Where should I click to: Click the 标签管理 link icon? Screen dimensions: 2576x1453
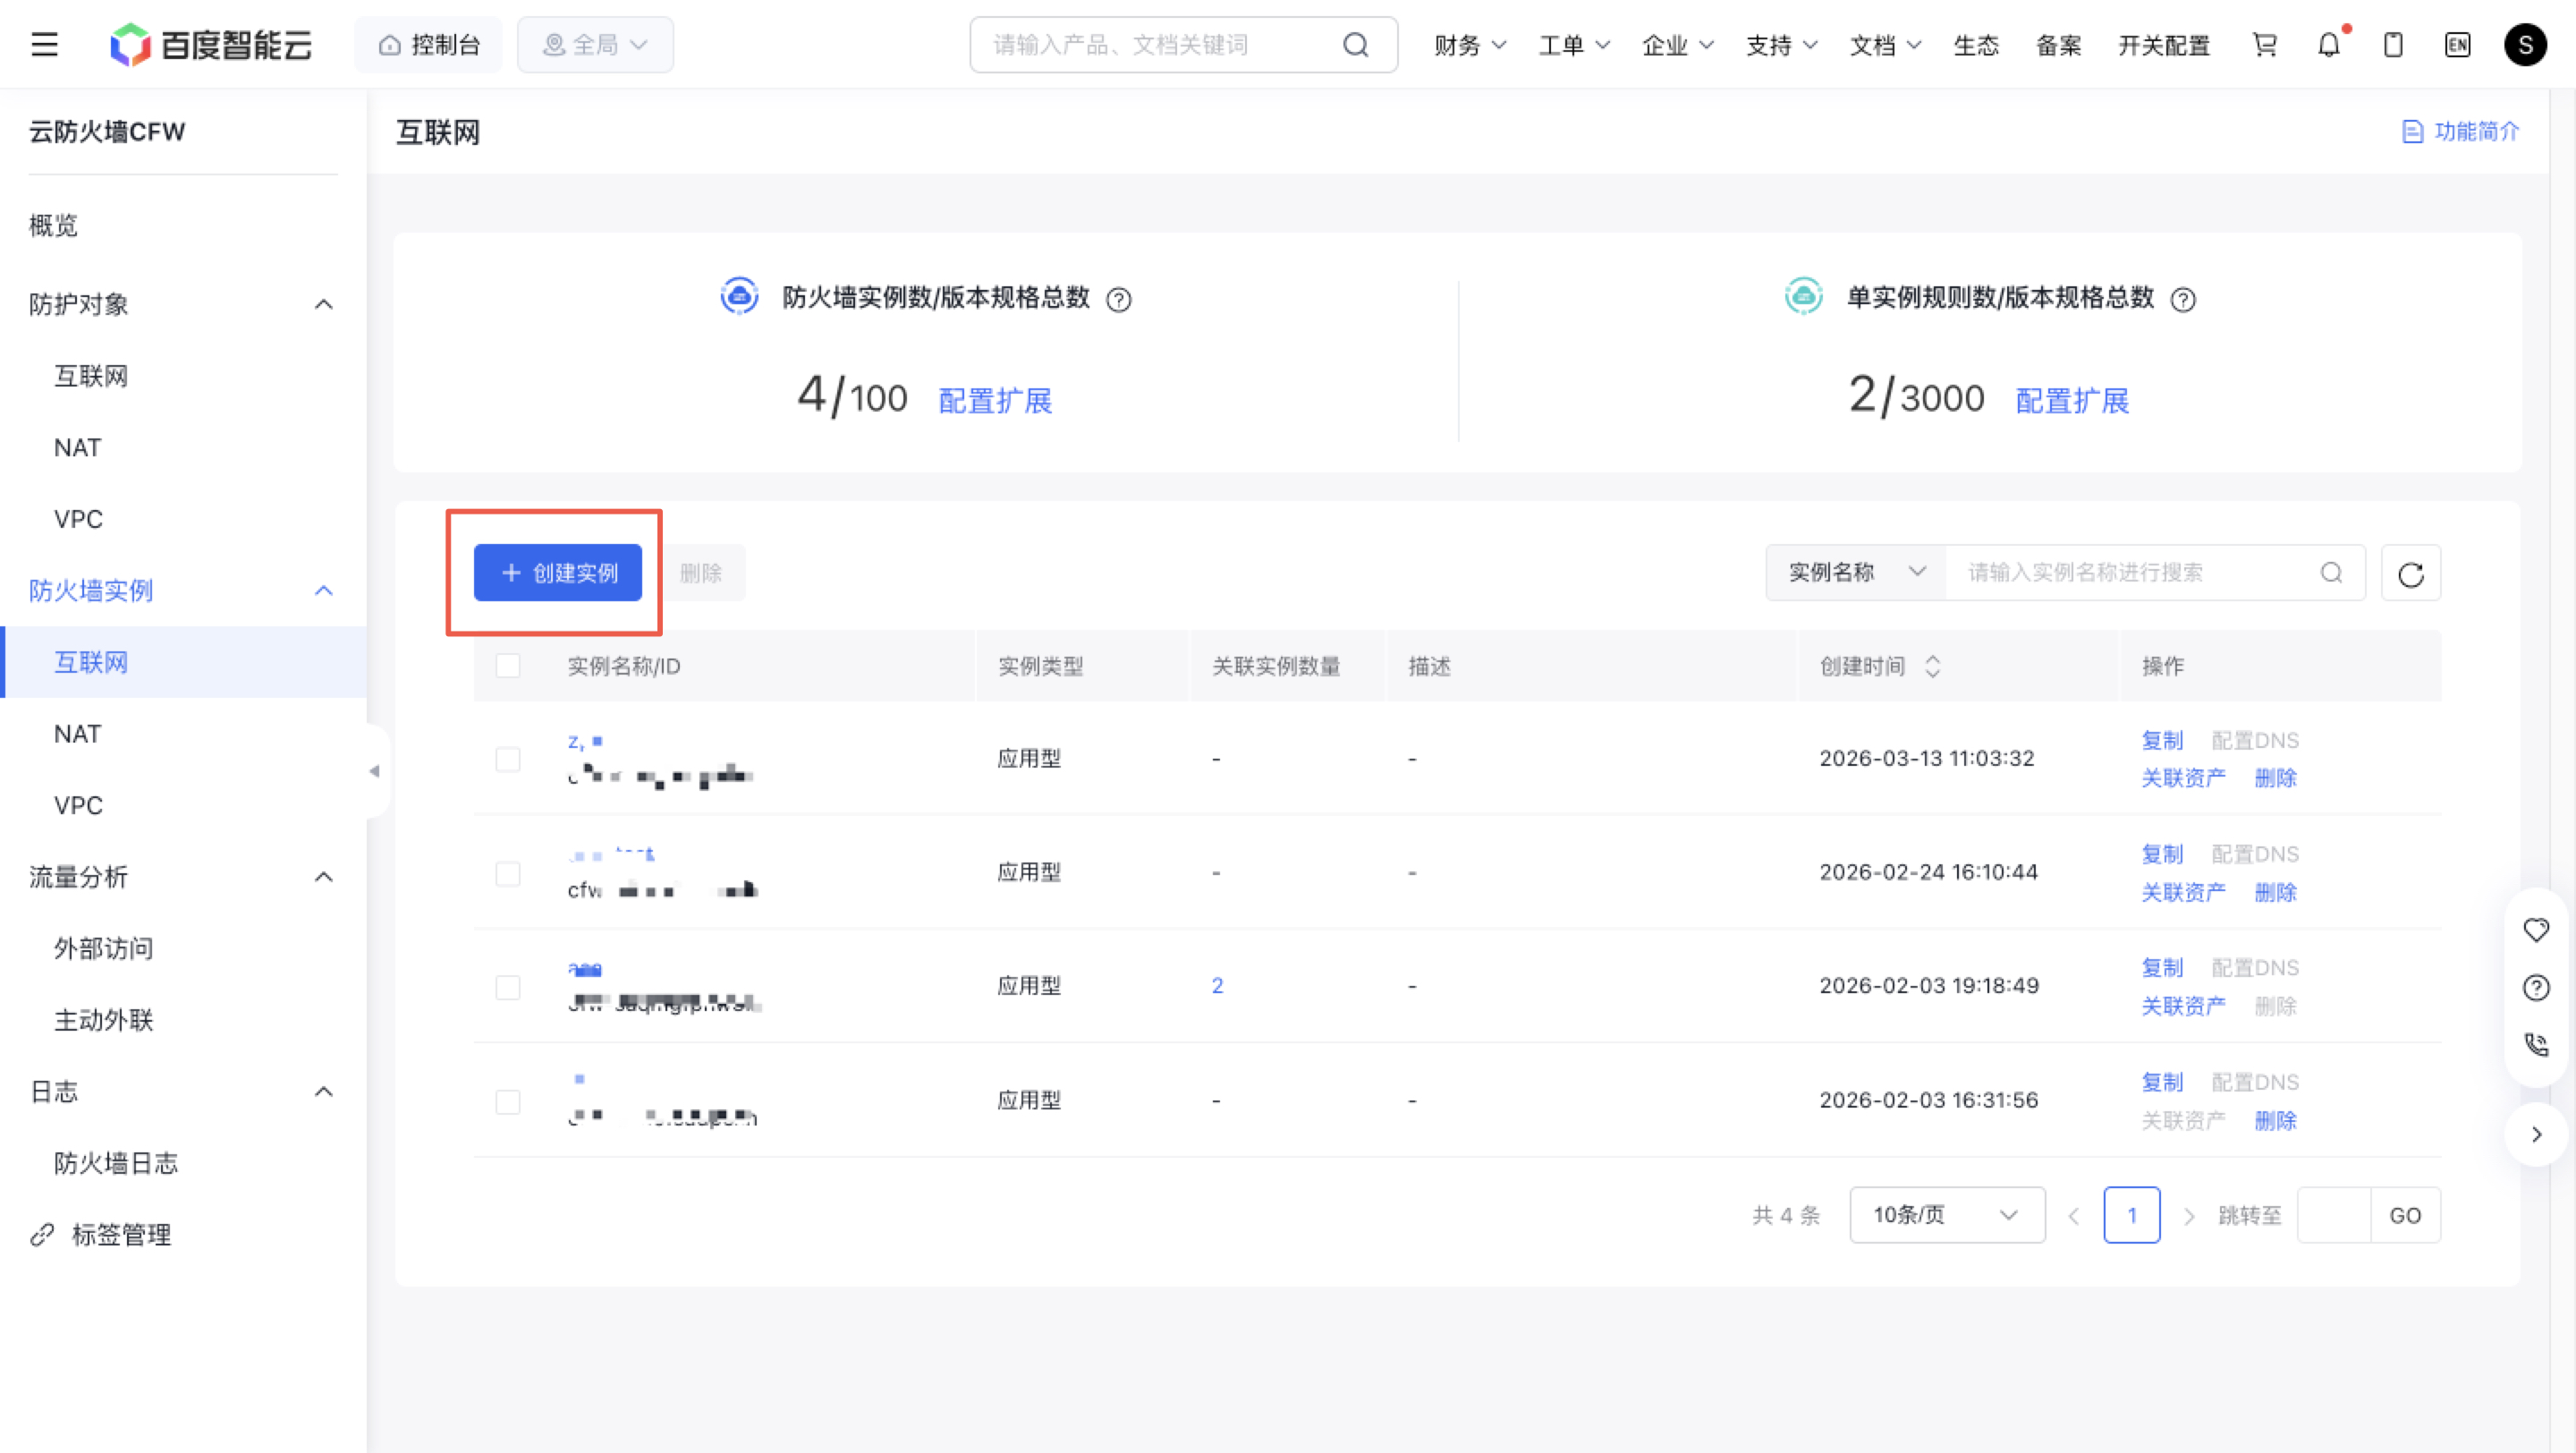[42, 1235]
